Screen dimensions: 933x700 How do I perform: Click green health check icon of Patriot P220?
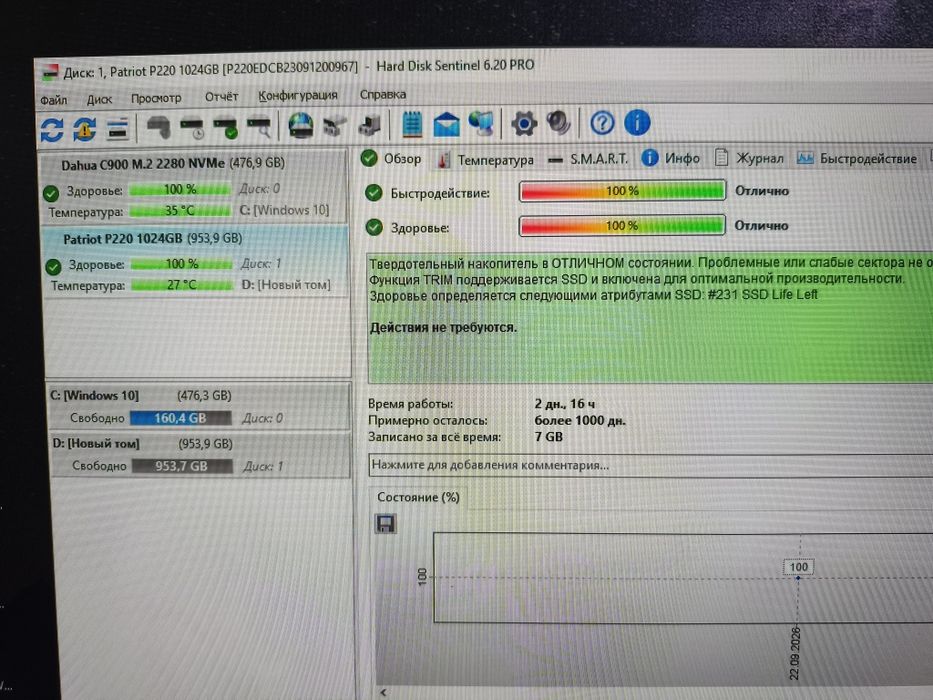point(54,266)
